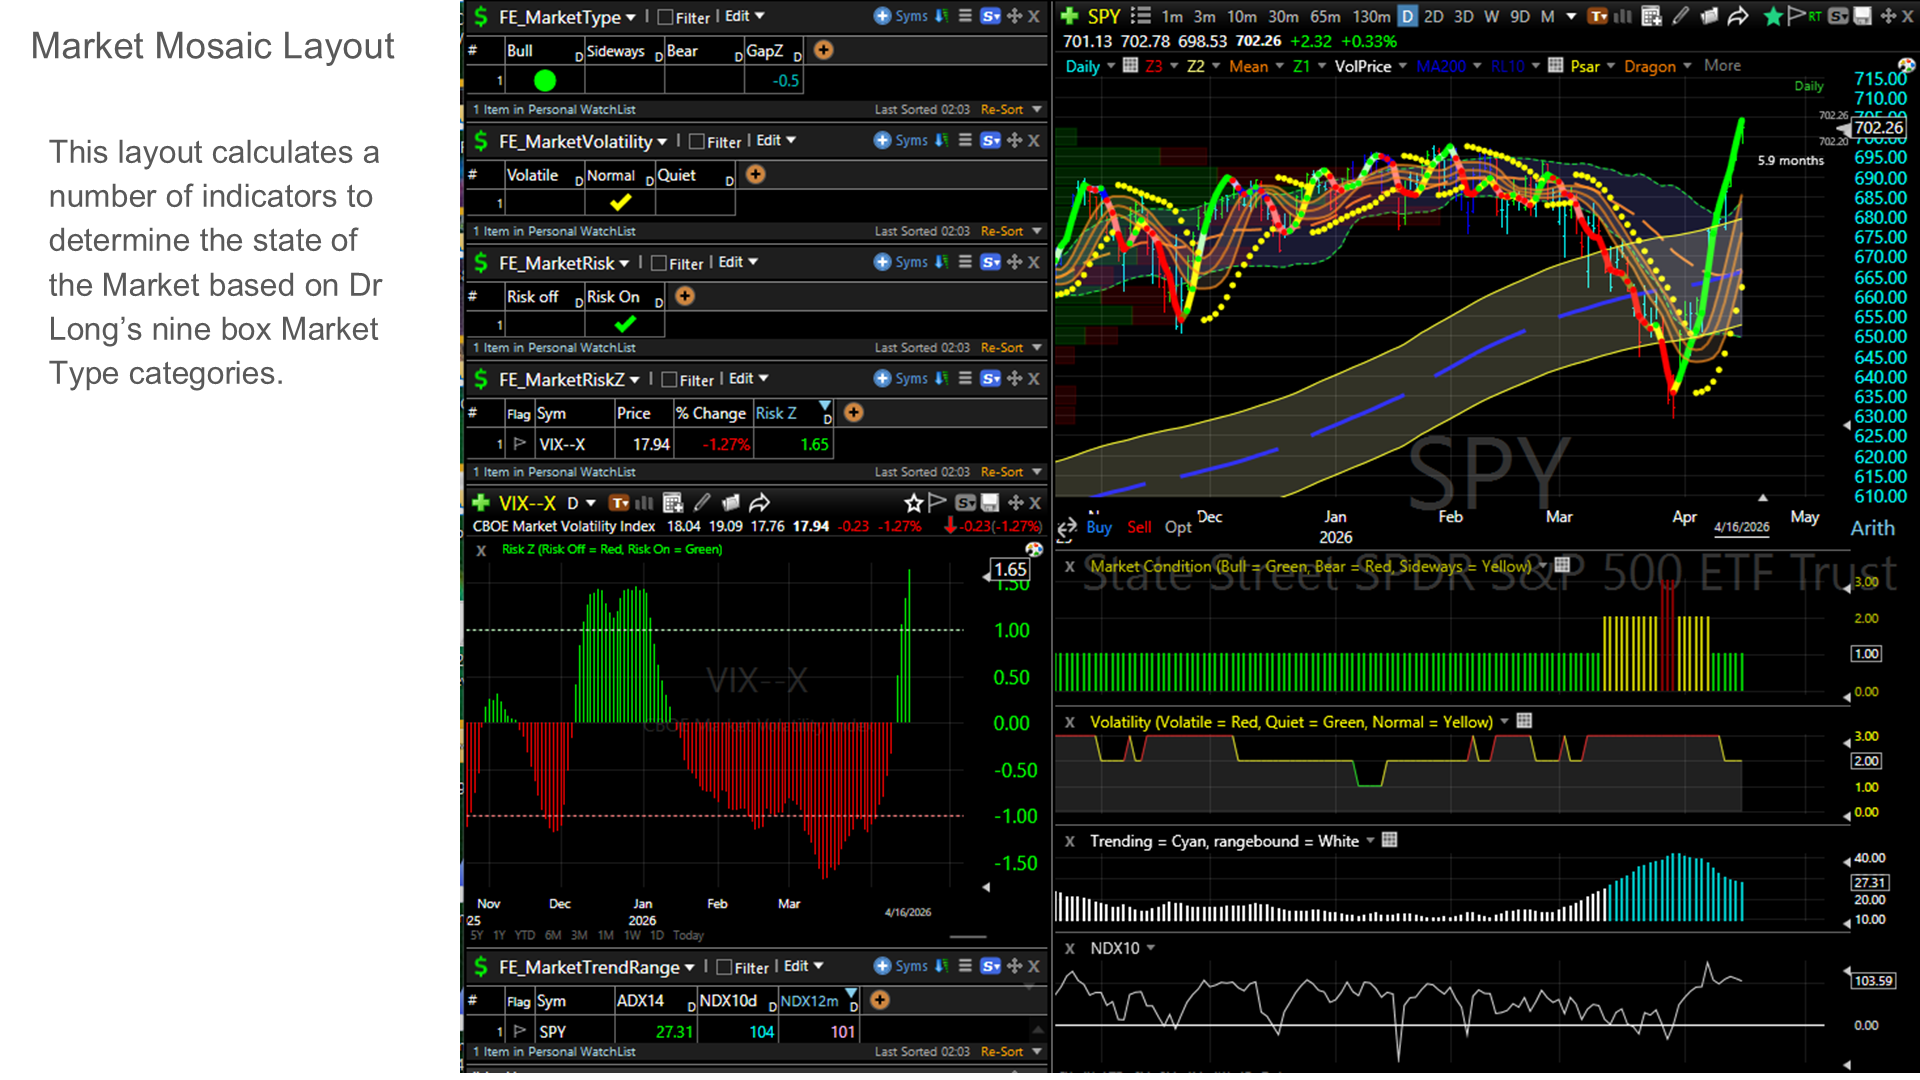Switch chart to W weekly timeframe
The height and width of the screenshot is (1080, 1920).
pos(1491,16)
